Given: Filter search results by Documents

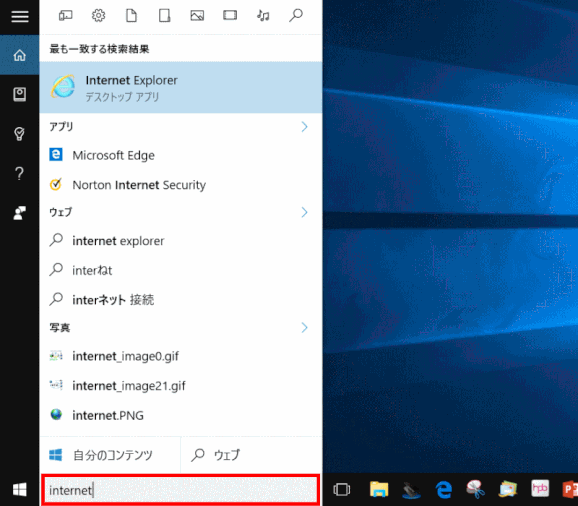Looking at the screenshot, I should coord(131,15).
